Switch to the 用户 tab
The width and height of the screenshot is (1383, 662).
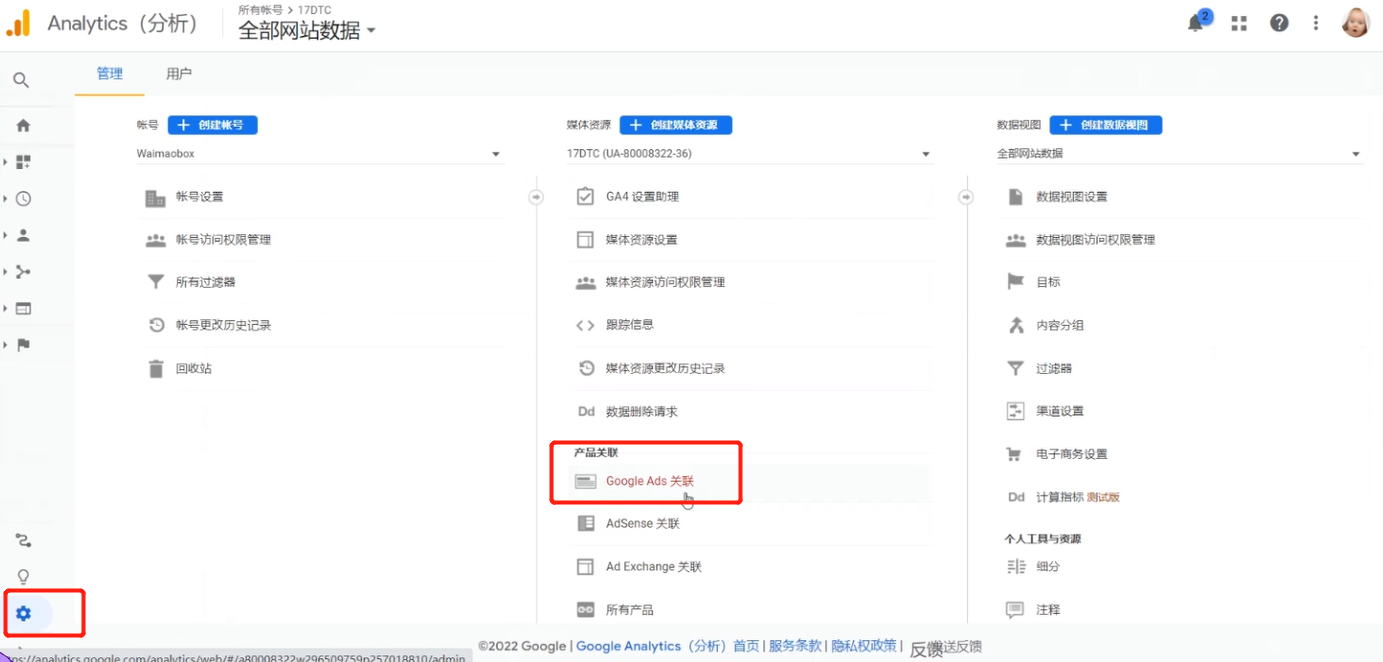[178, 73]
